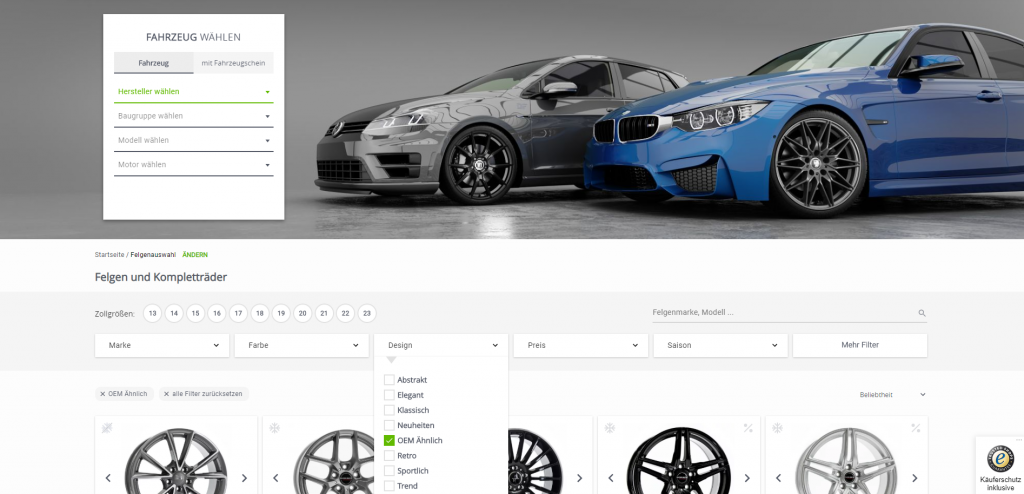Open the Hersteller wählen dropdown
1024x494 pixels.
tap(193, 91)
